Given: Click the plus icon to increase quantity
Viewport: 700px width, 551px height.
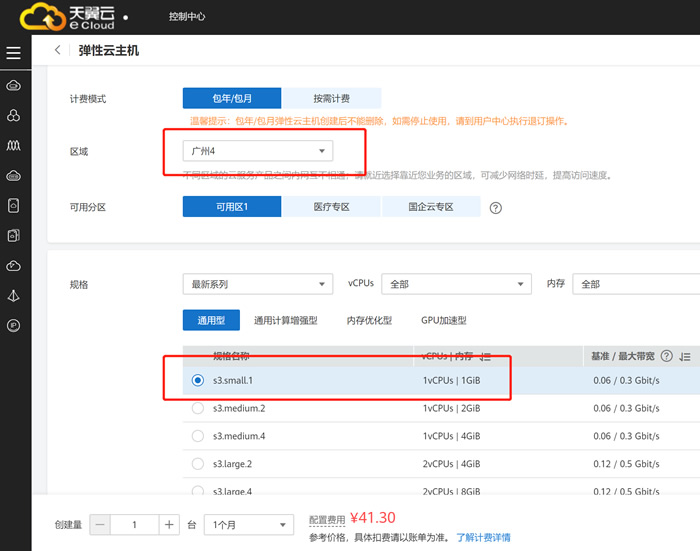Looking at the screenshot, I should click(169, 525).
